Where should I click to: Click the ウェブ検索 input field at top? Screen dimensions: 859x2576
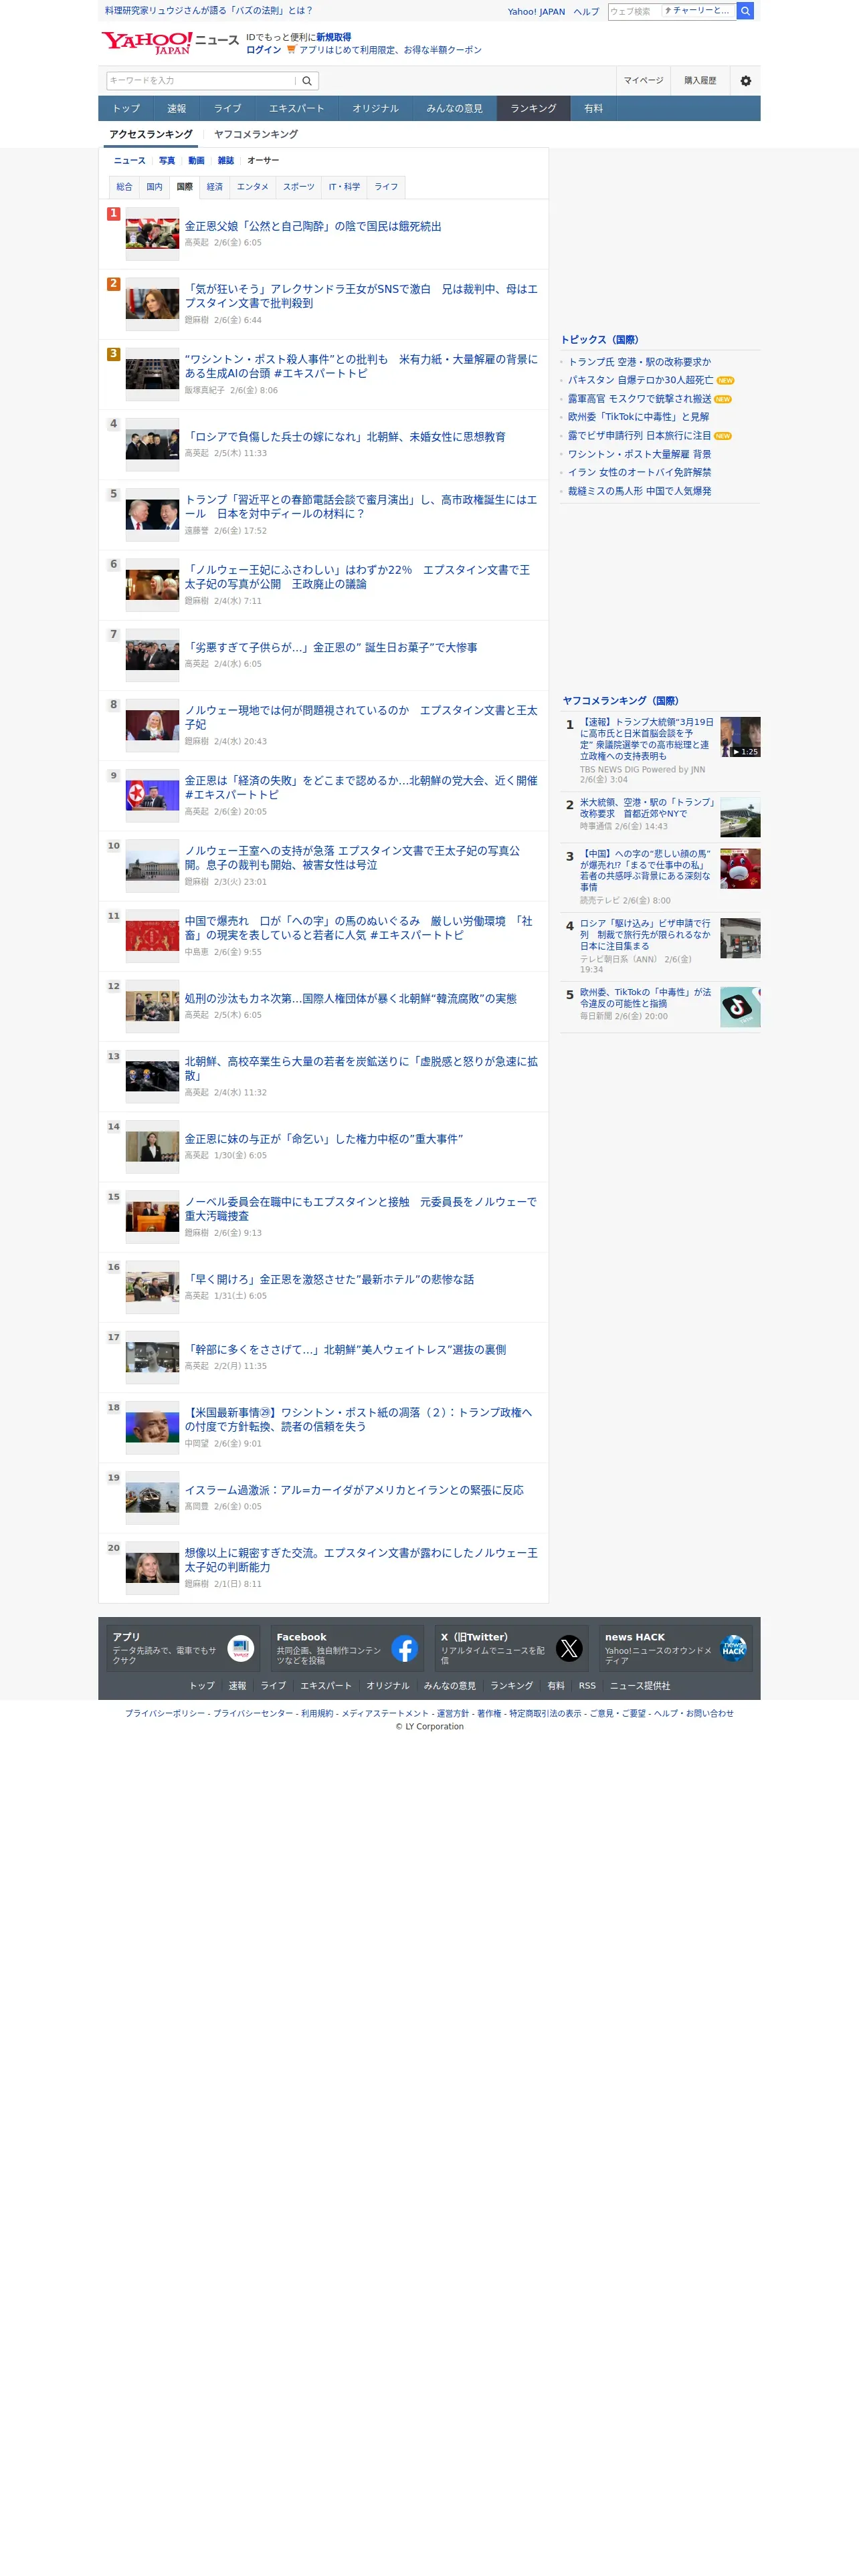point(634,11)
